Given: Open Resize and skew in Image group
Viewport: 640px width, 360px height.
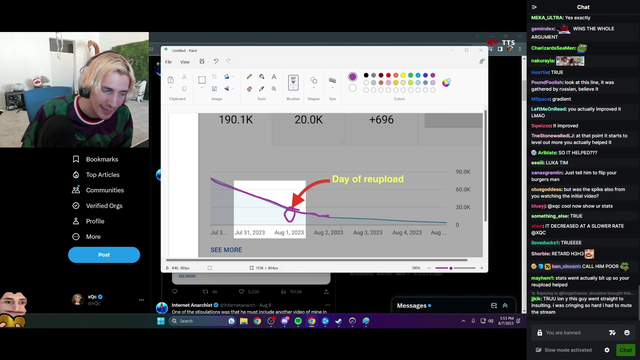Looking at the screenshot, I should (214, 89).
